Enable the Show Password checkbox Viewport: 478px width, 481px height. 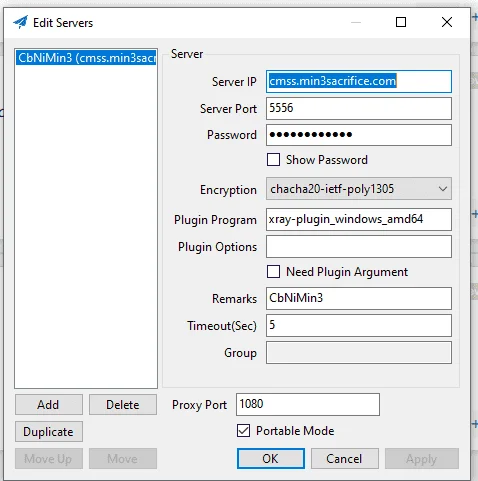coord(273,160)
